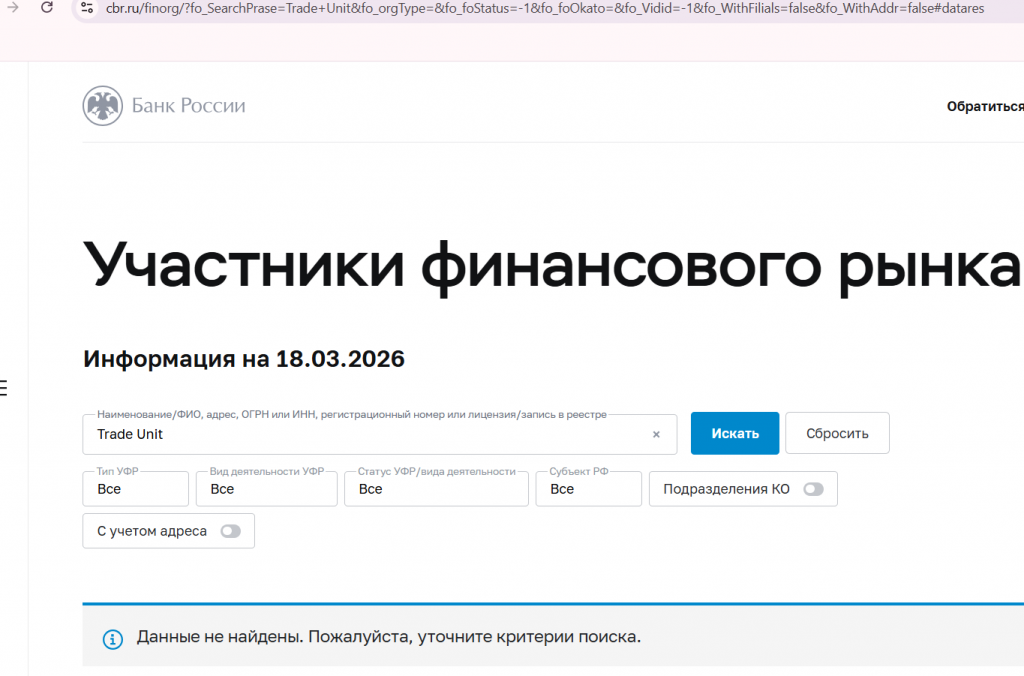This screenshot has width=1024, height=676.
Task: Open the 'Статус УФР/вида деятельности' dropdown
Action: coord(436,488)
